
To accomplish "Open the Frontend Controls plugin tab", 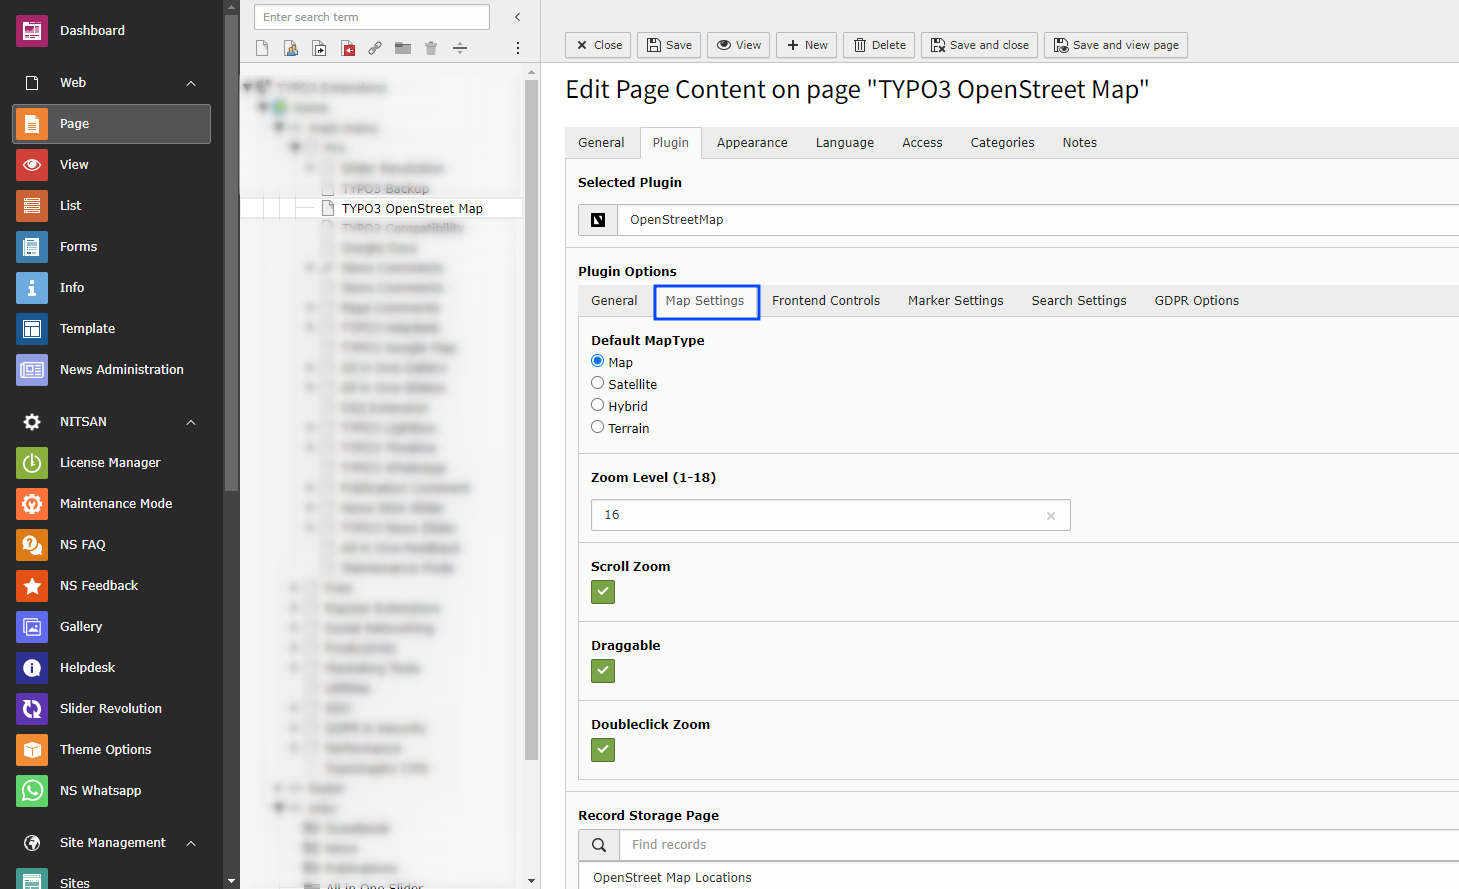I will (826, 301).
